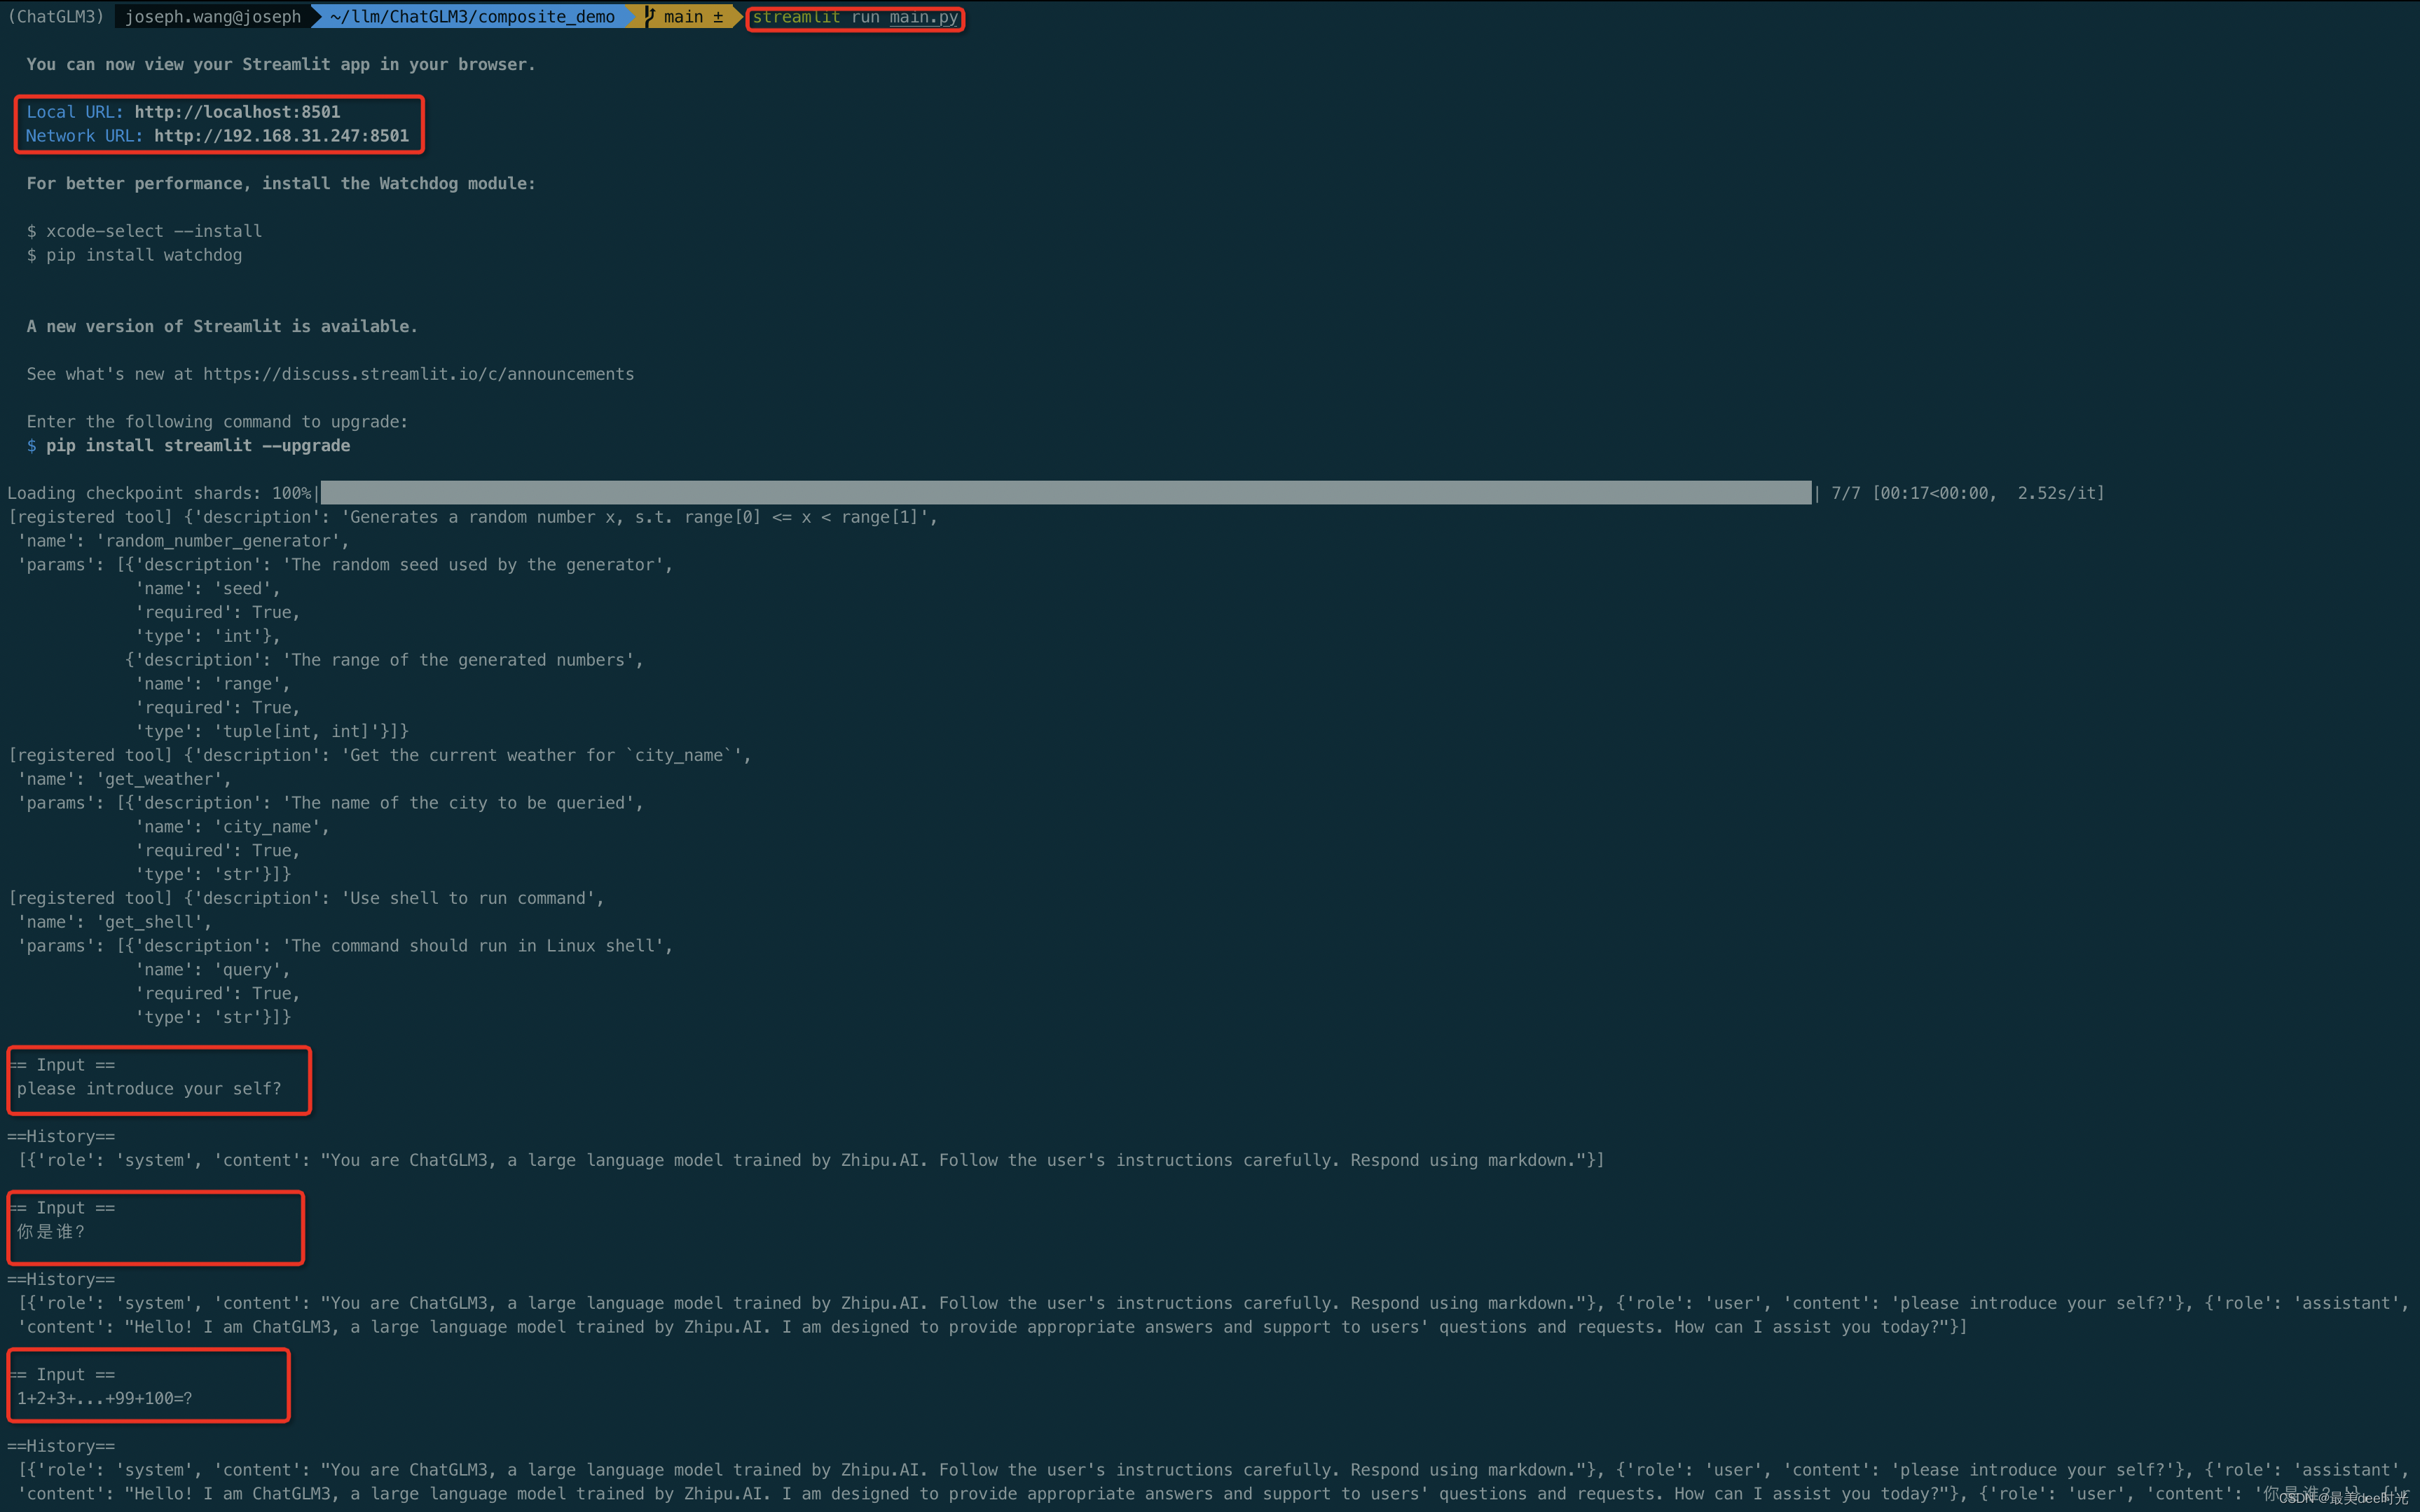Viewport: 2420px width, 1512px height.
Task: Click the first '==History==' heading
Action: coord(61,1137)
